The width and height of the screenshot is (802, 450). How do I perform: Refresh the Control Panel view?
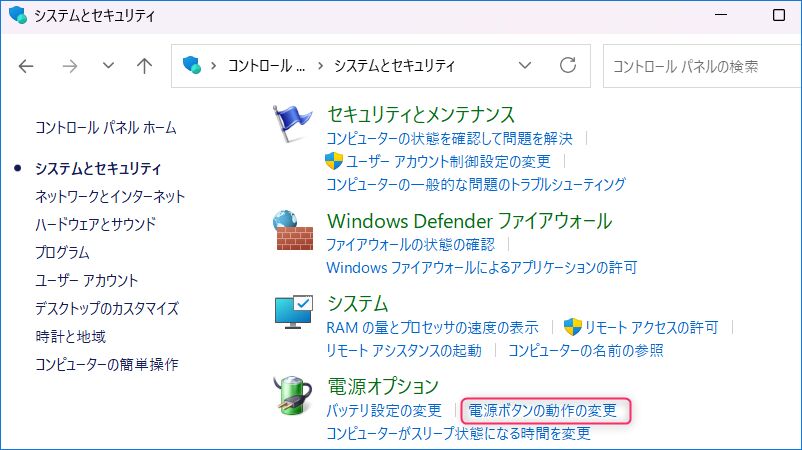pos(568,66)
